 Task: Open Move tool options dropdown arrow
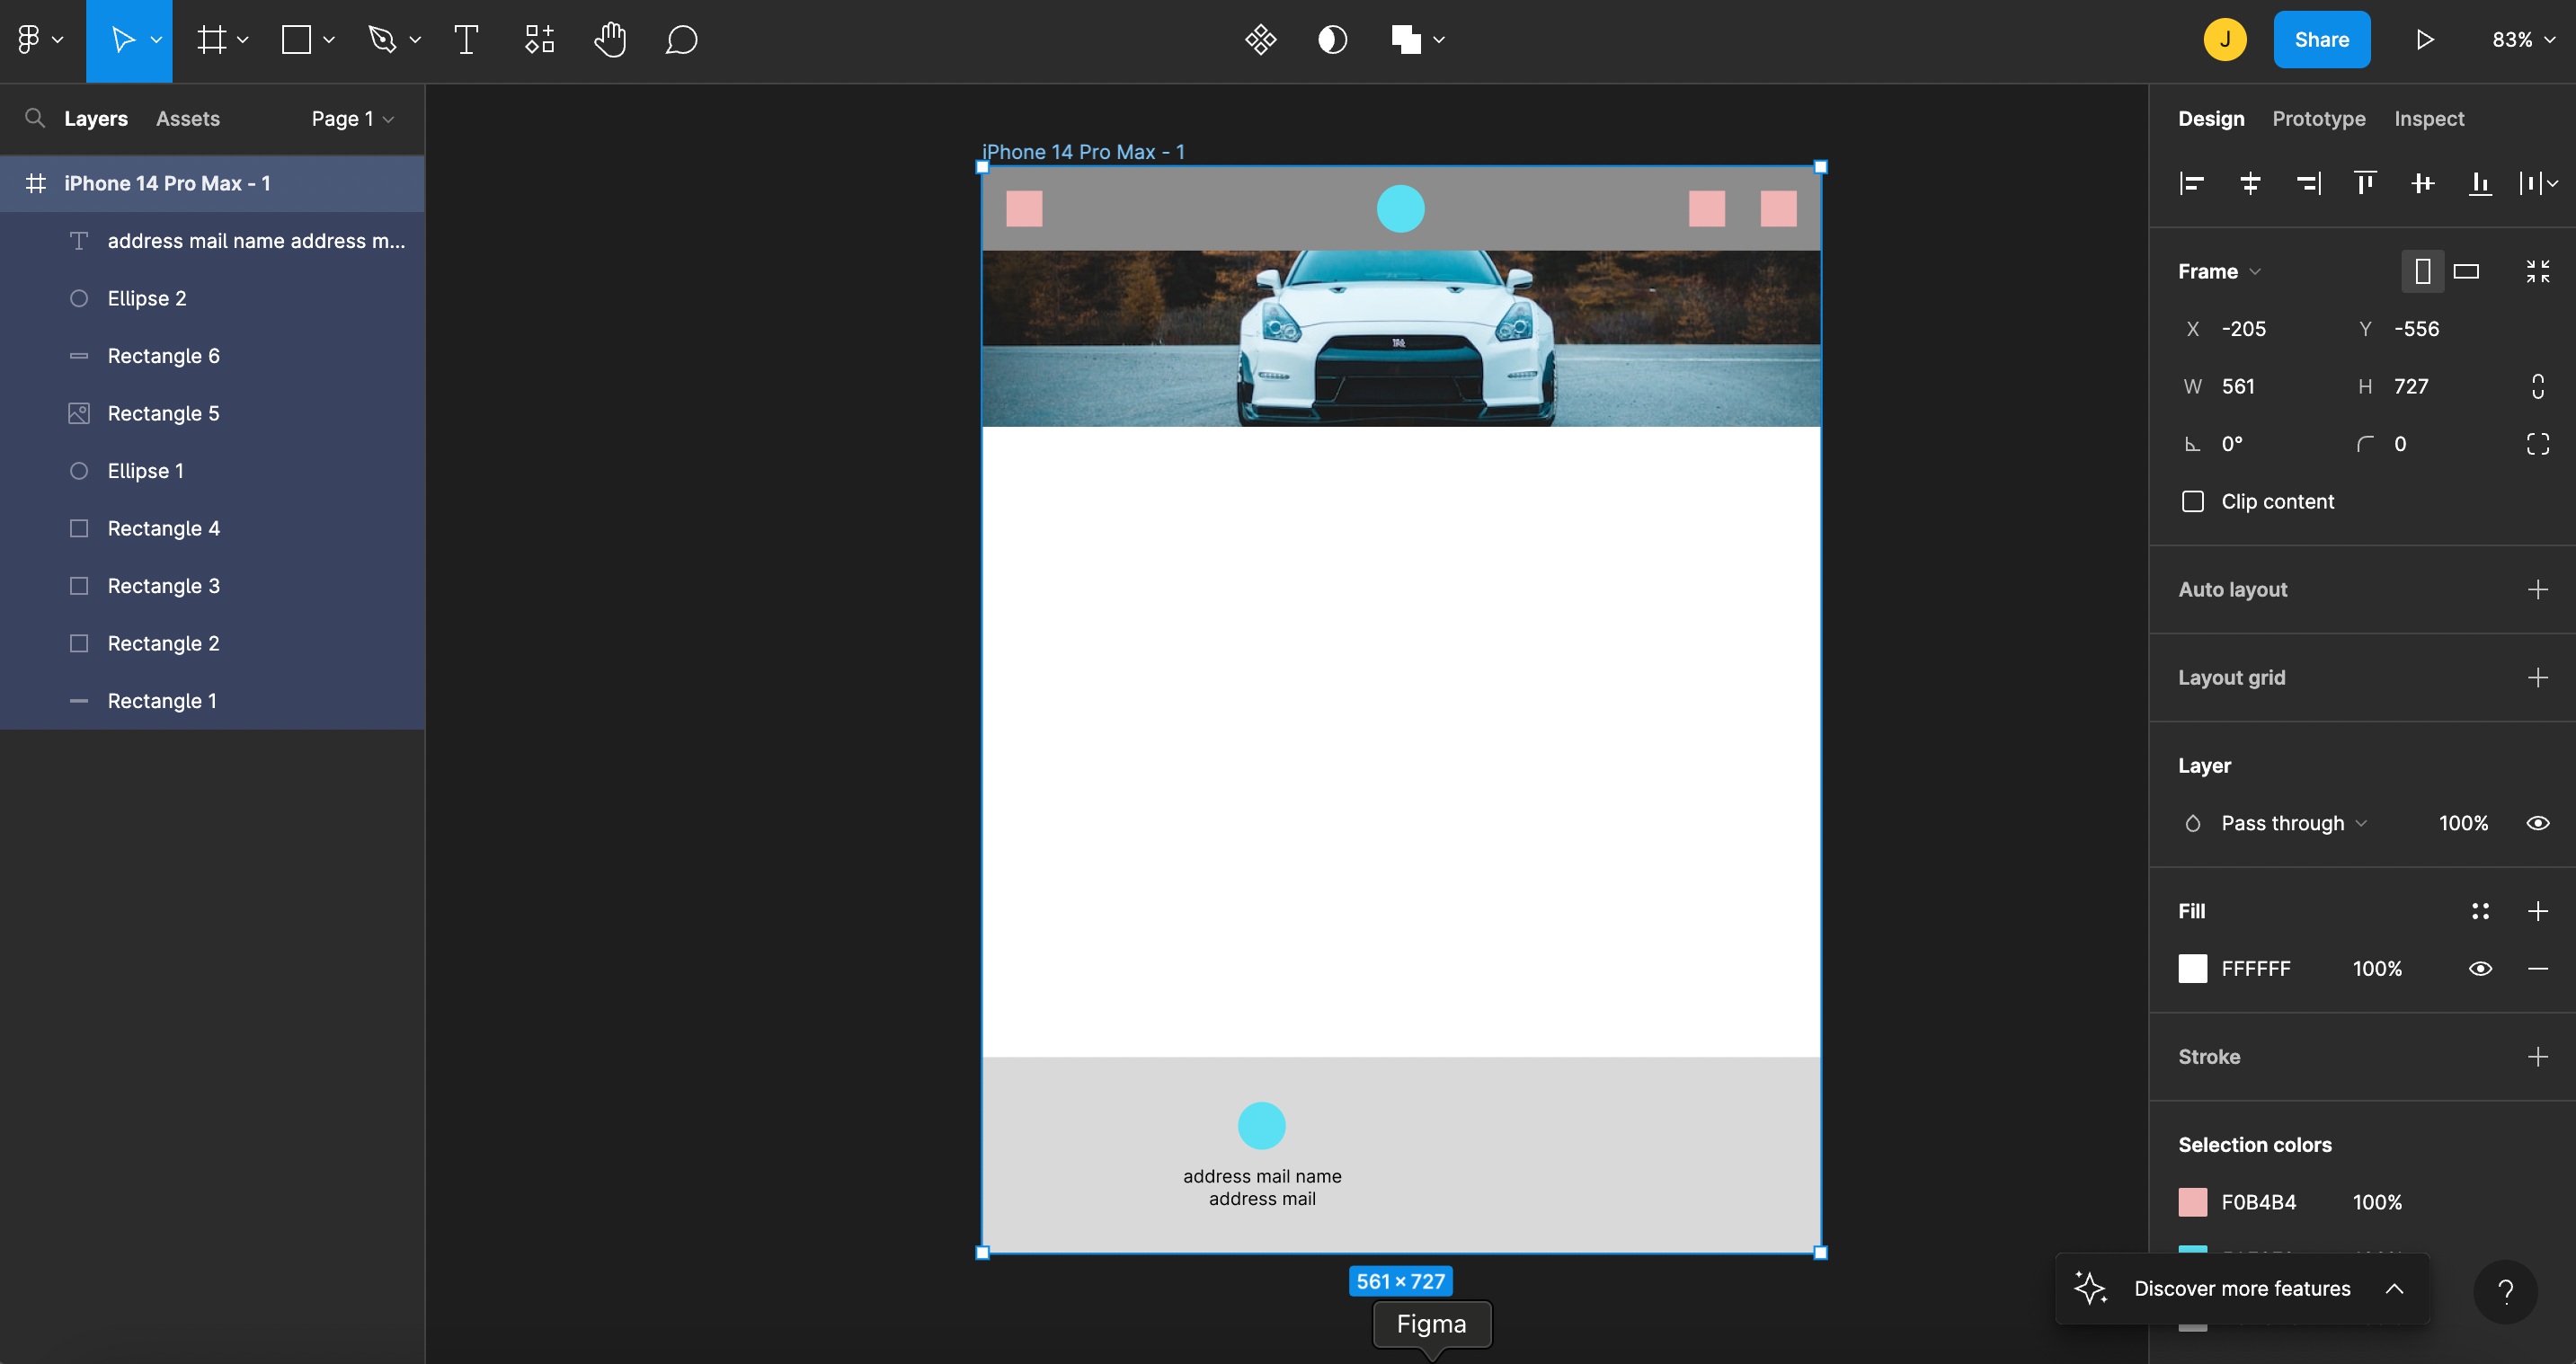pyautogui.click(x=156, y=40)
